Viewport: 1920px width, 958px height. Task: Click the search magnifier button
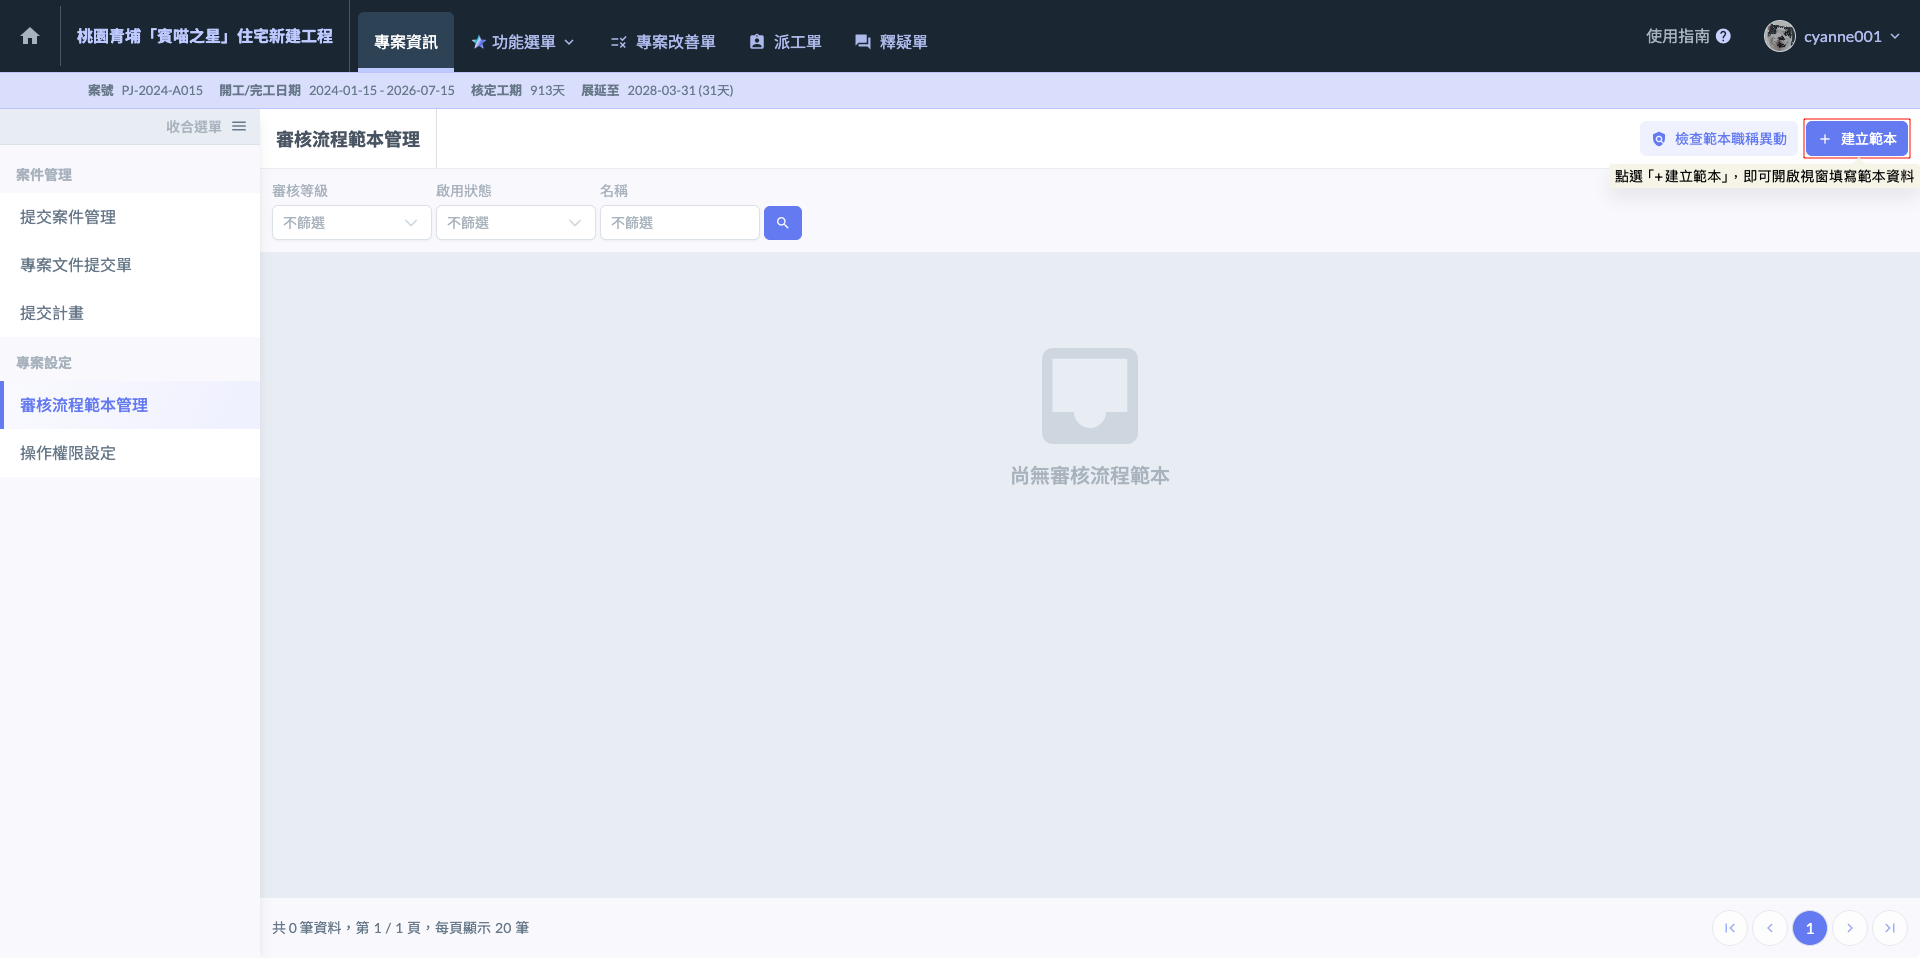783,223
